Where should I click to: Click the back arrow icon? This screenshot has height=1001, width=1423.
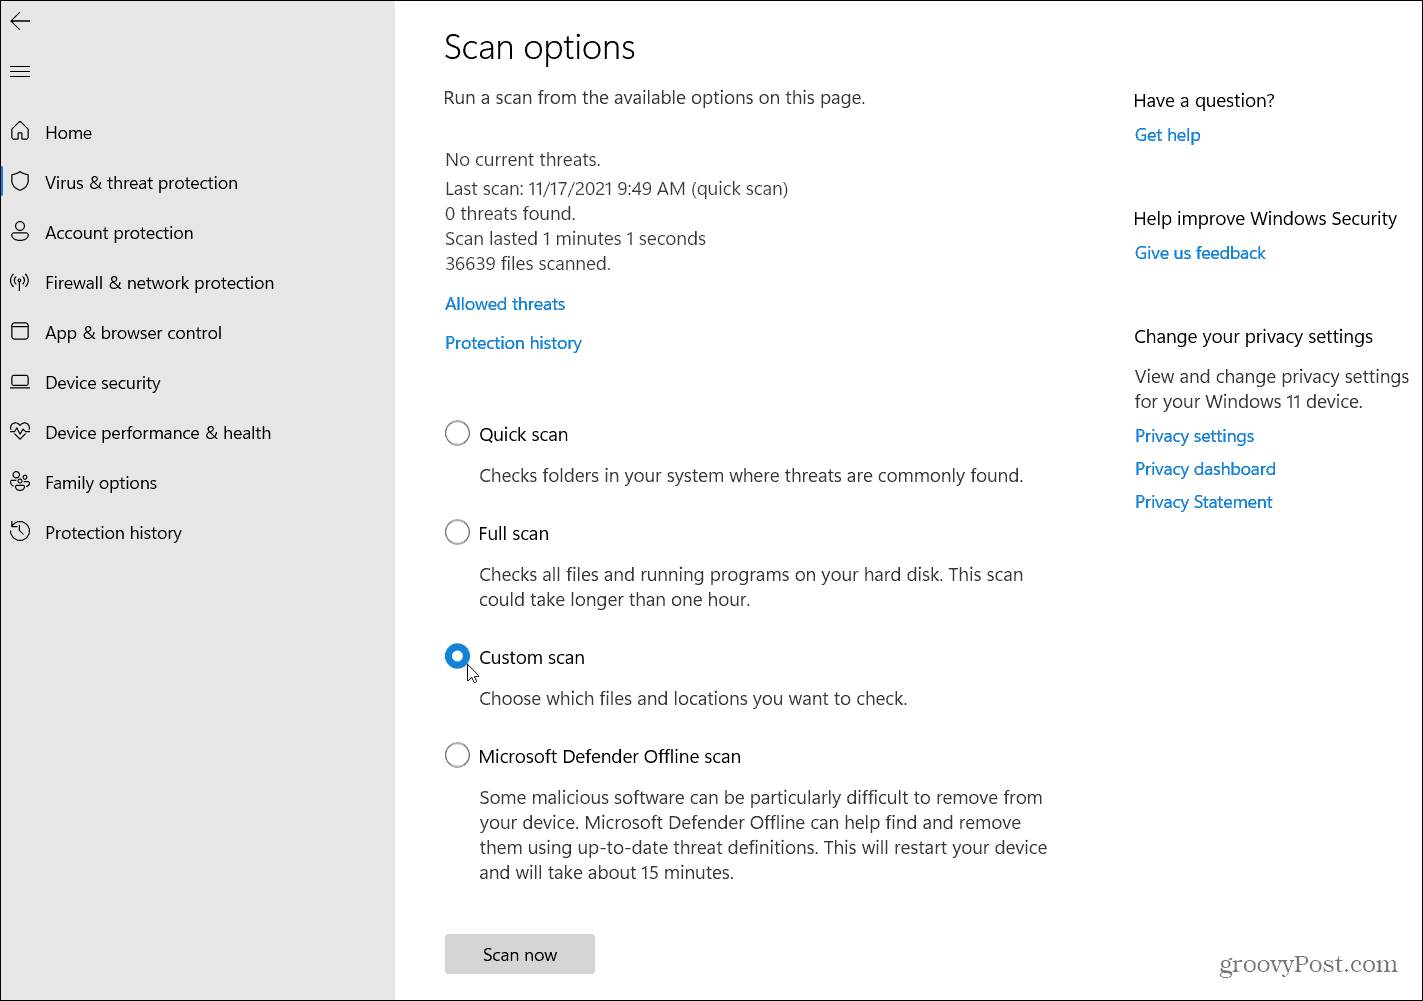tap(20, 21)
